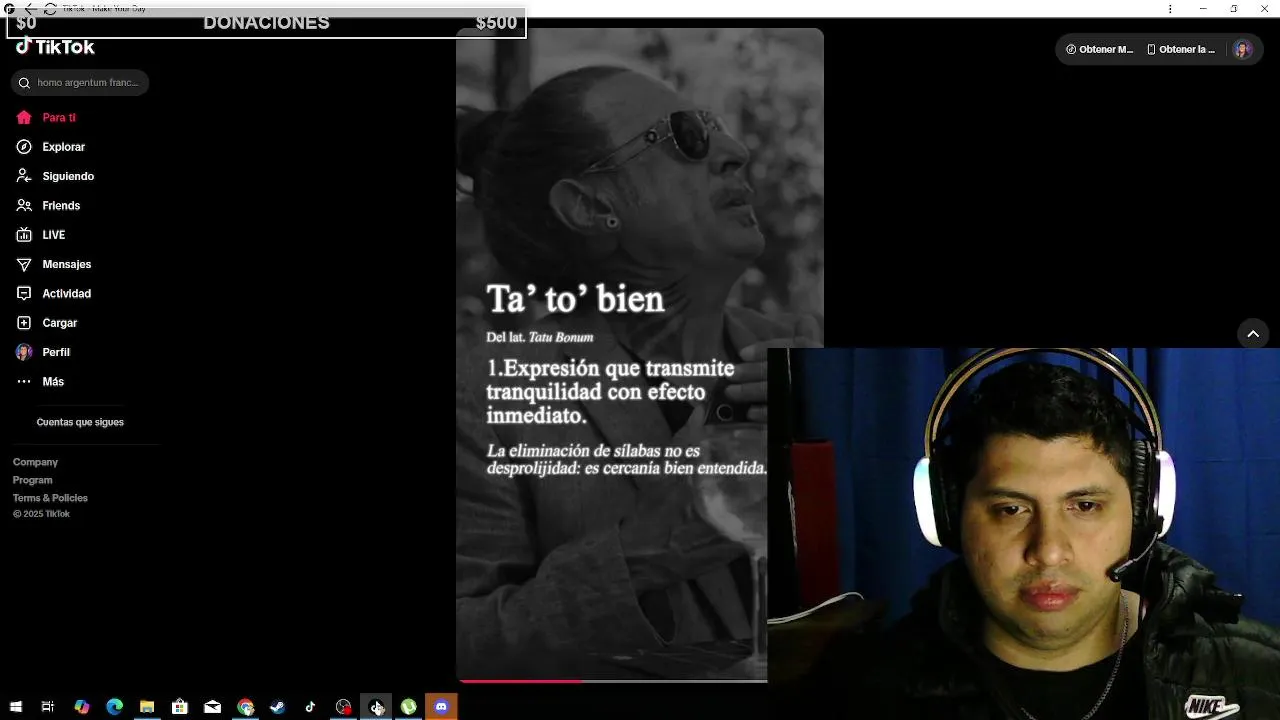Open the Cargar upload page
Image resolution: width=1280 pixels, height=720 pixels.
click(x=47, y=323)
